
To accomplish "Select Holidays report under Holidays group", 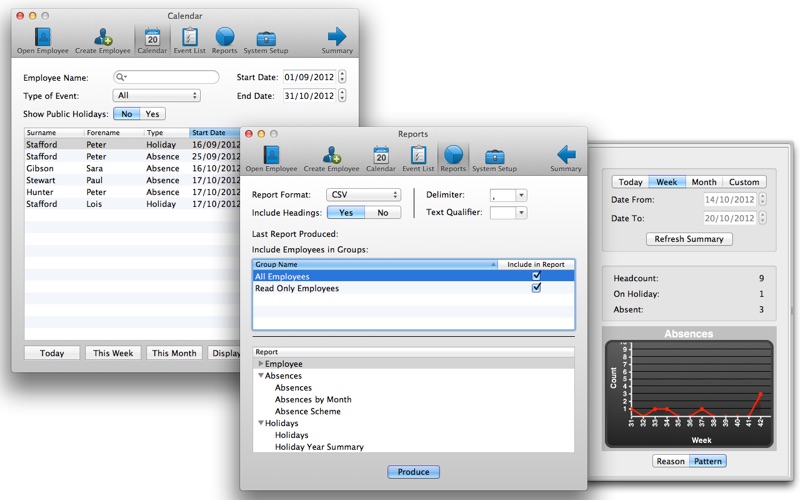I will tap(291, 435).
